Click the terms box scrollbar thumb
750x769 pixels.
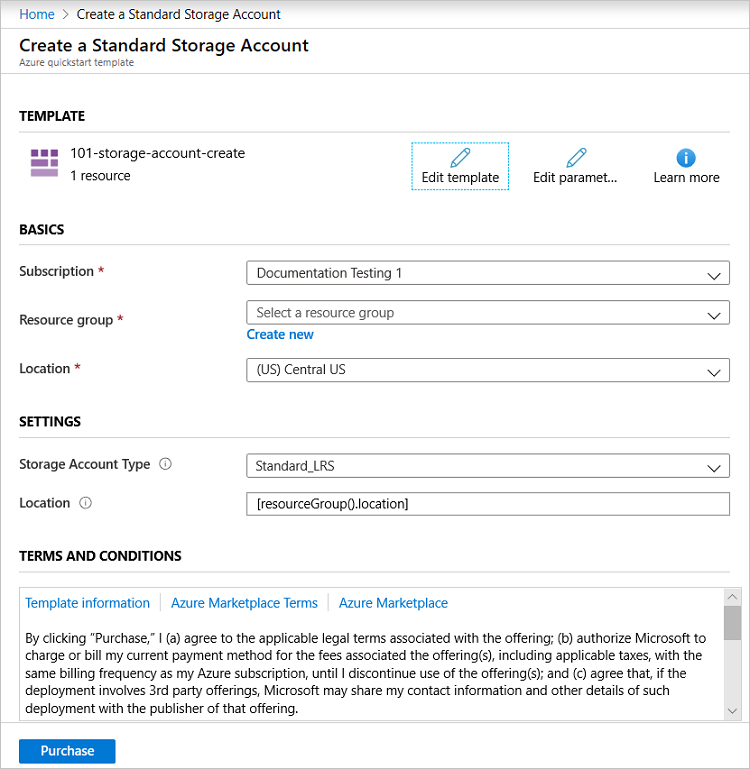732,622
